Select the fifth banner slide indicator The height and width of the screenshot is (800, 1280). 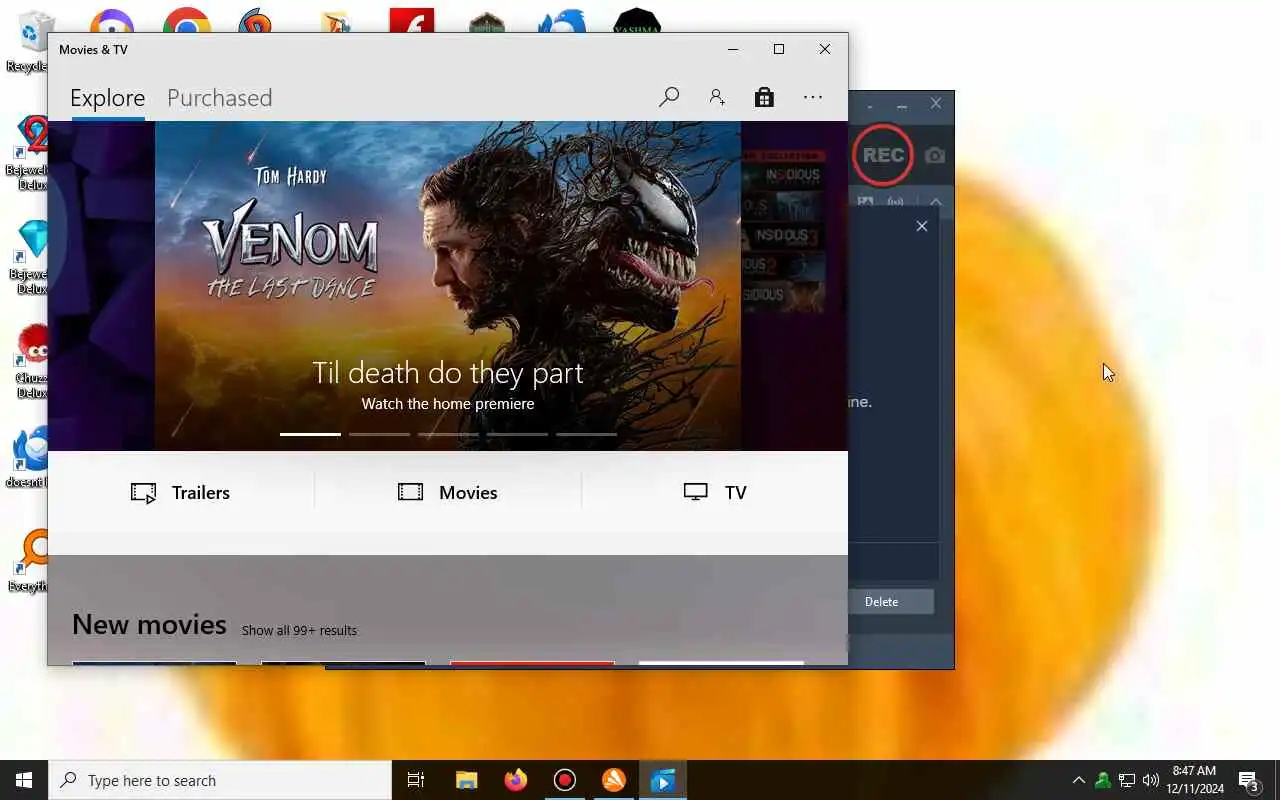tap(586, 434)
